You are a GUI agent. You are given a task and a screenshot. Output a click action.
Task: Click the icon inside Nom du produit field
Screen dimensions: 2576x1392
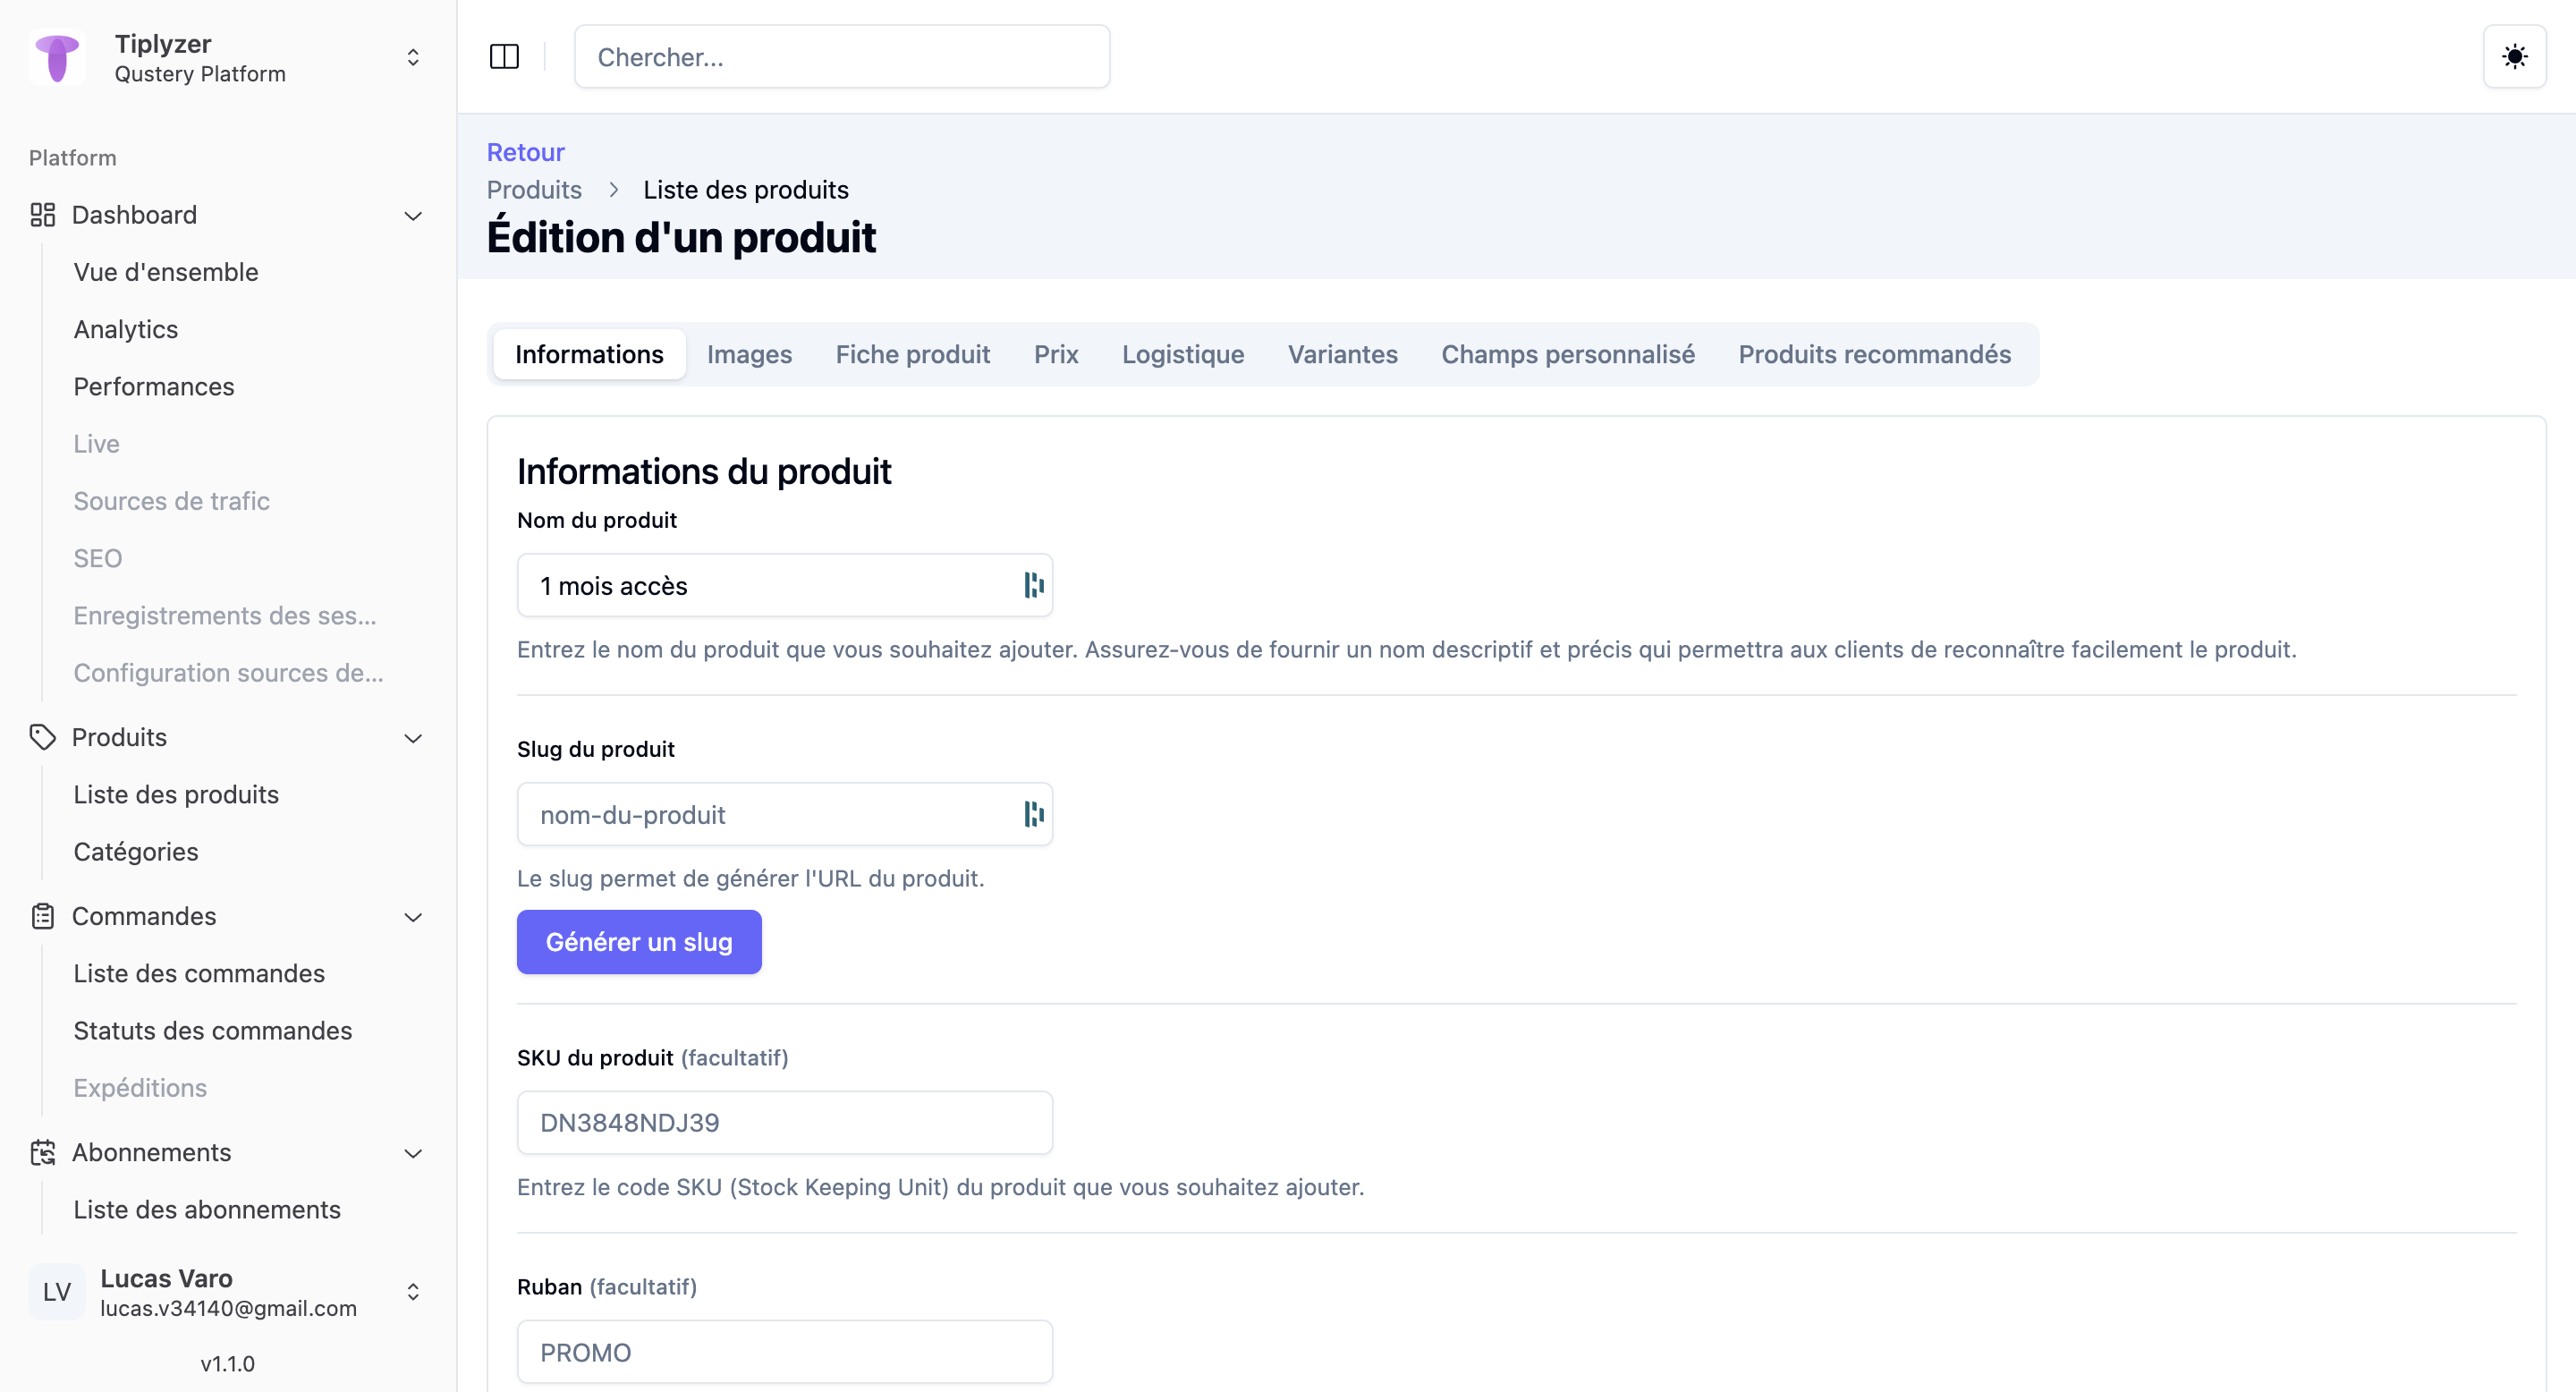click(x=1033, y=585)
